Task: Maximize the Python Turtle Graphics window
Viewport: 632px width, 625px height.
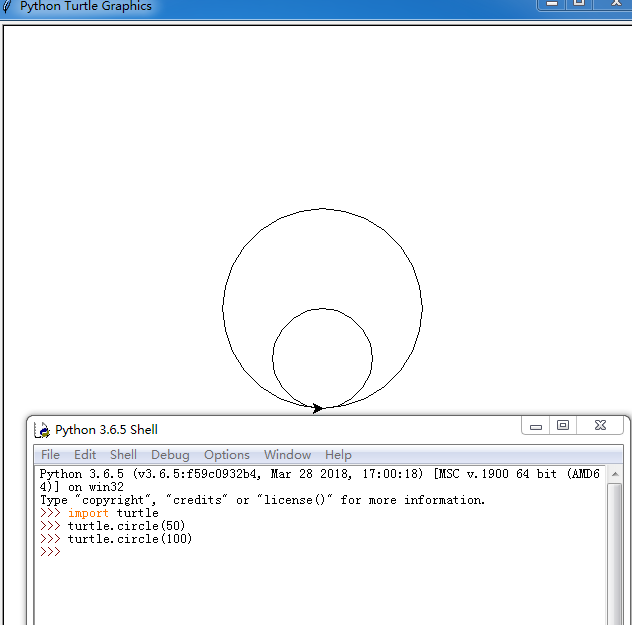Action: (578, 4)
